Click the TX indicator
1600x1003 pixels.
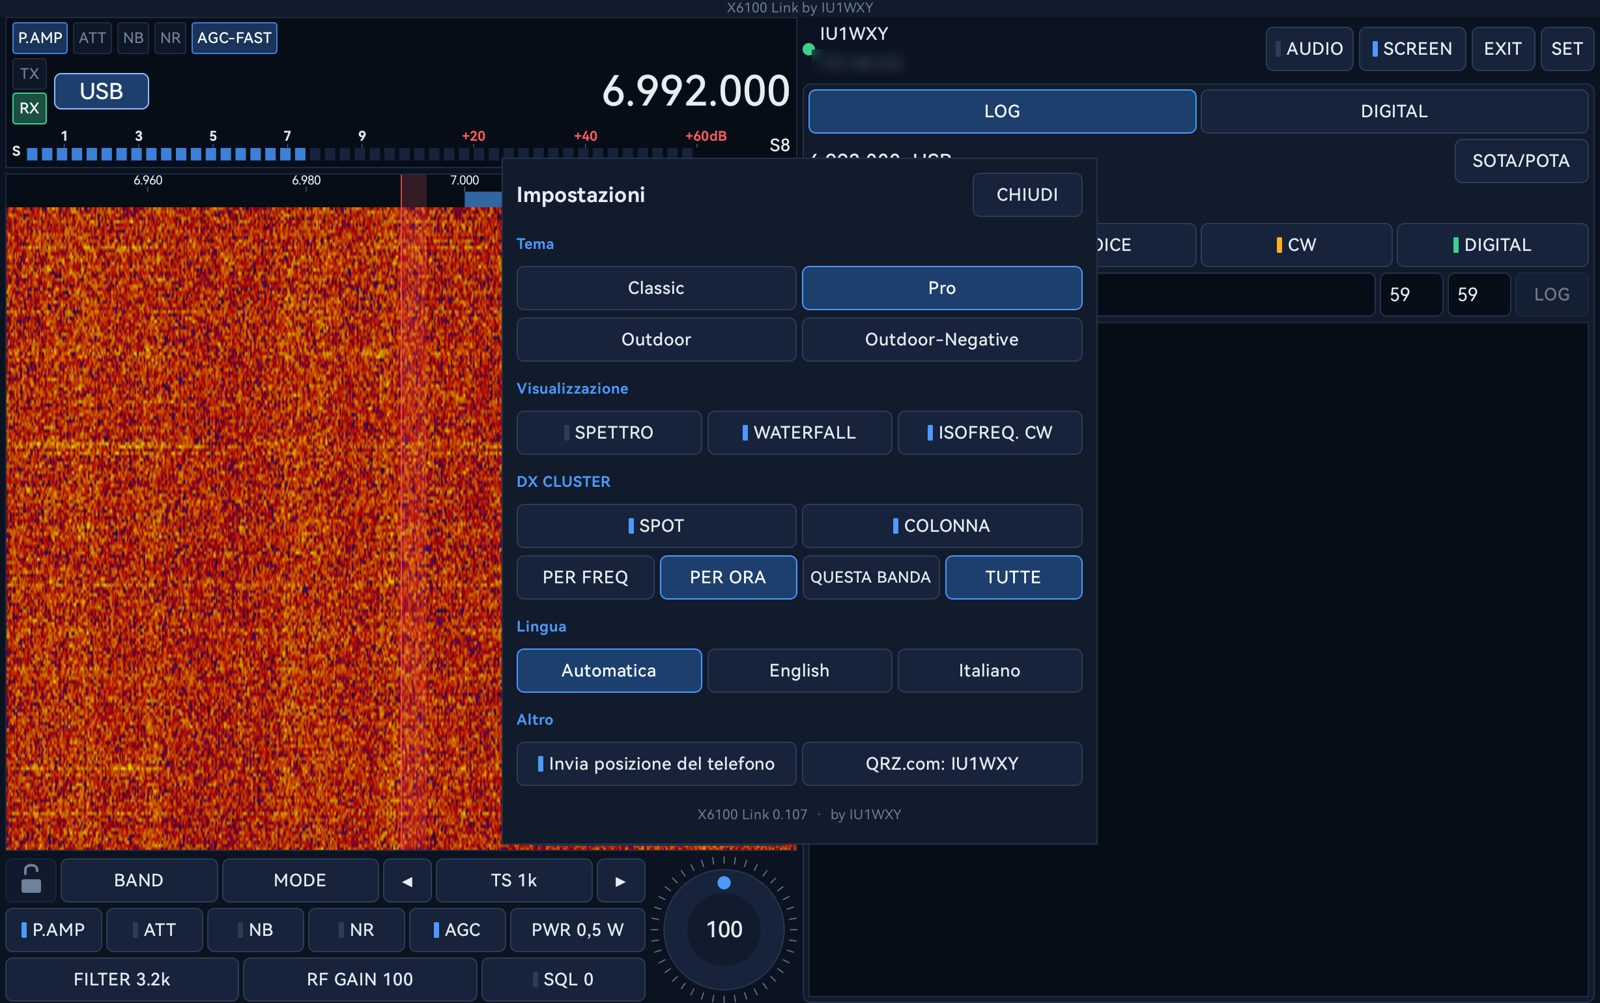(30, 74)
